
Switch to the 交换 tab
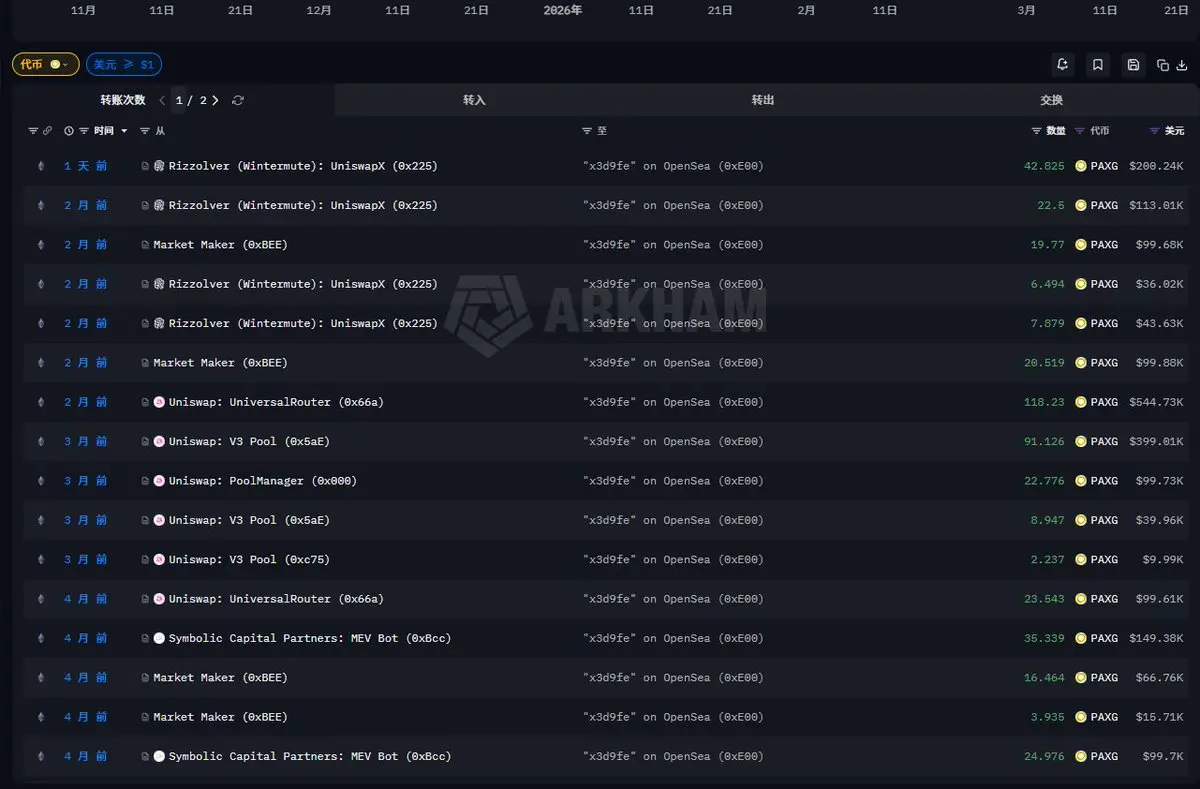[1051, 100]
